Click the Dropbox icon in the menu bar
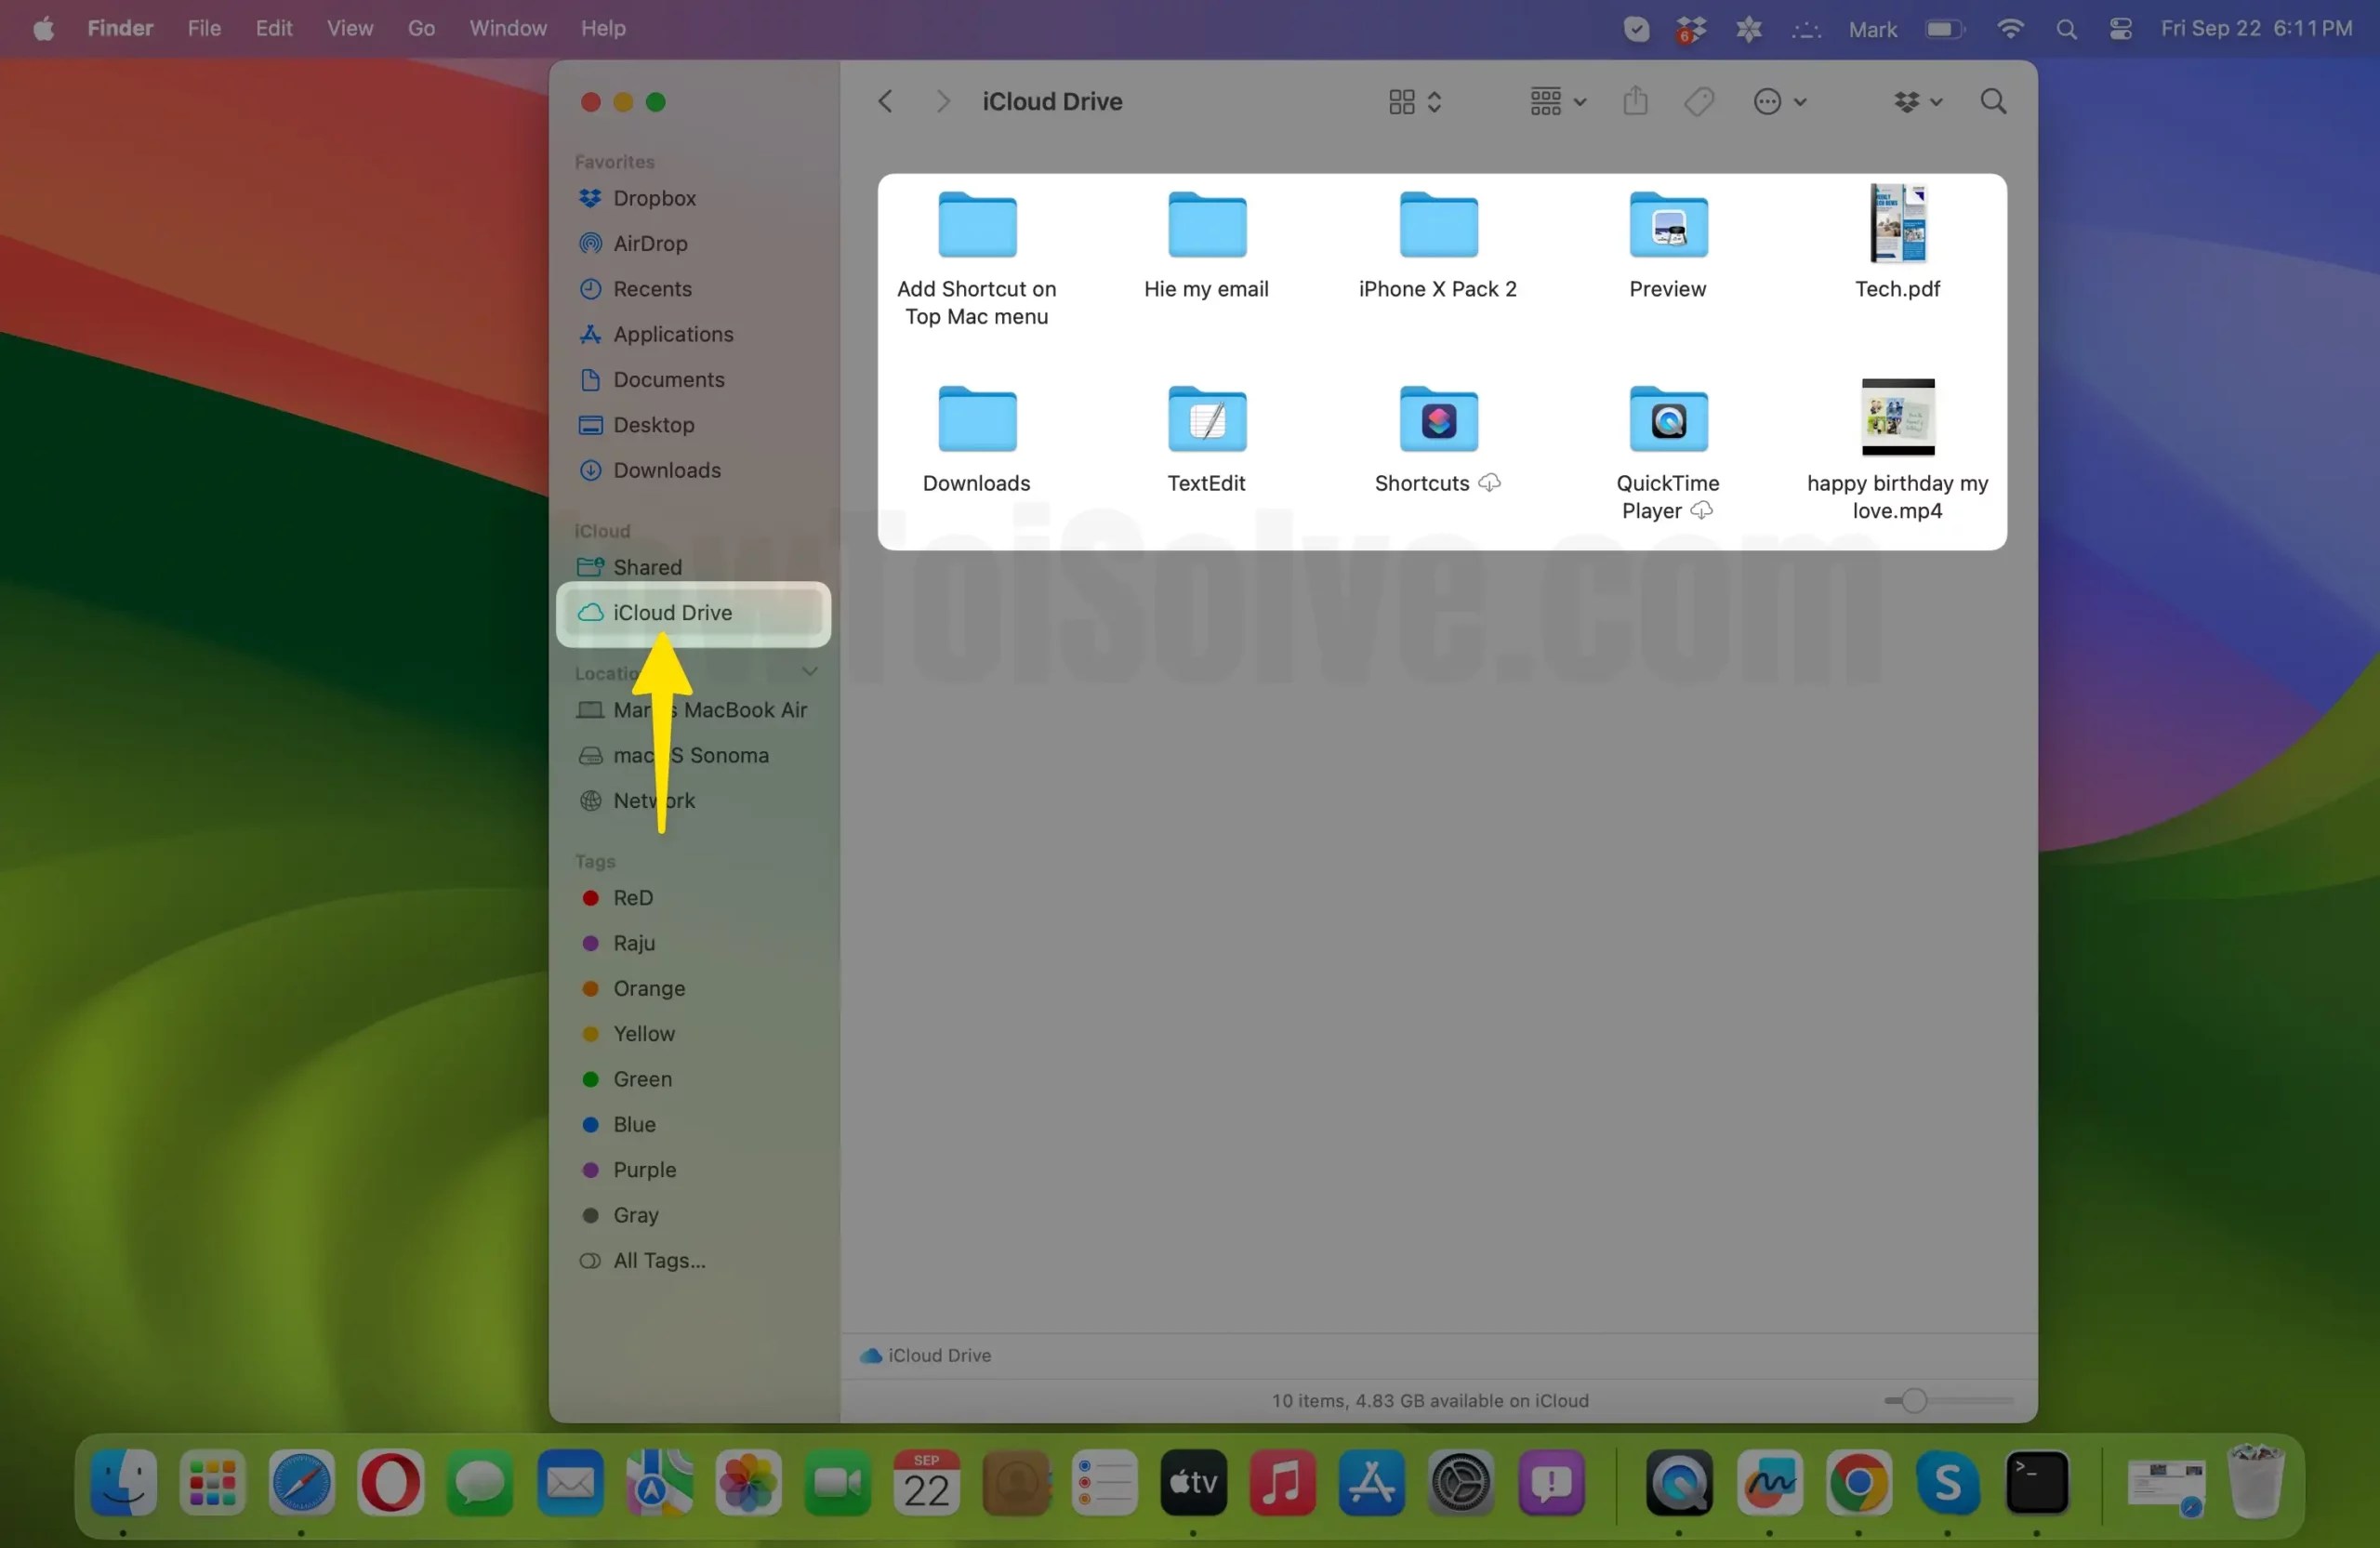The height and width of the screenshot is (1548, 2380). click(x=1690, y=28)
